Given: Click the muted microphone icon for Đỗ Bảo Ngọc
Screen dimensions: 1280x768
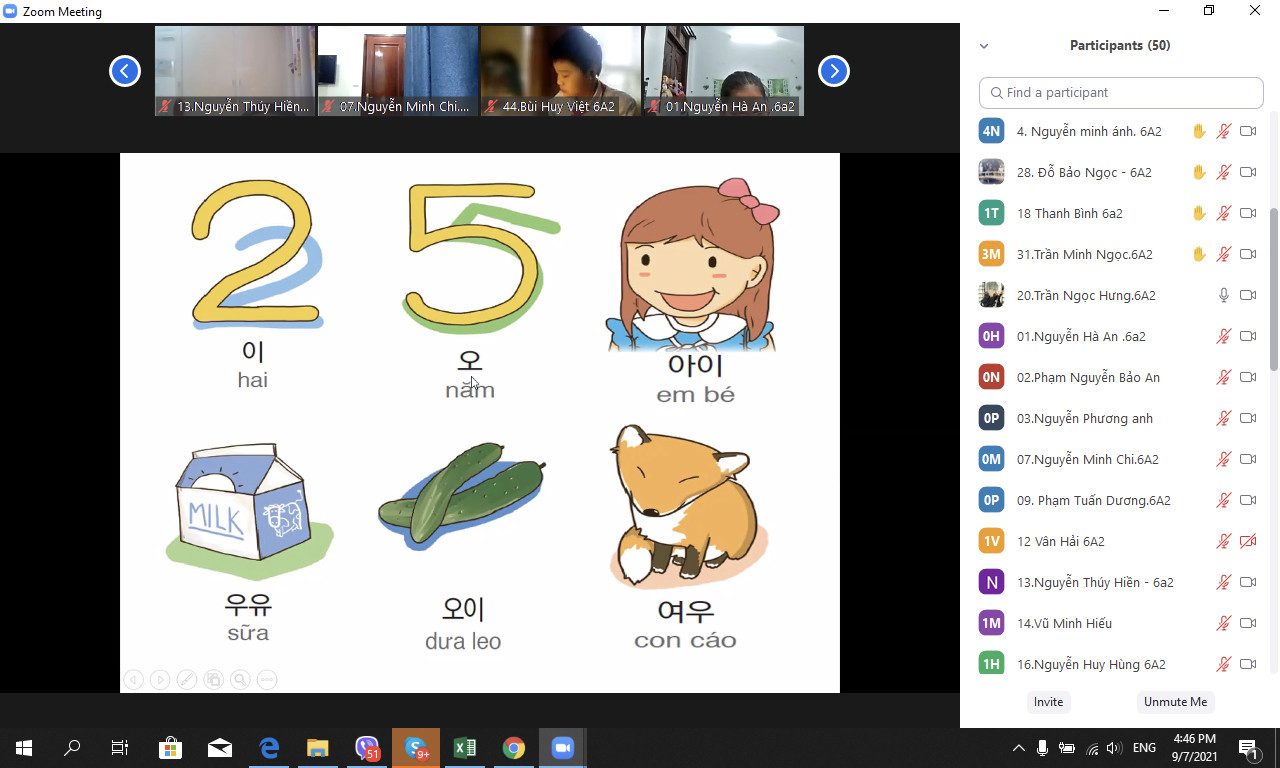Looking at the screenshot, I should (x=1223, y=172).
